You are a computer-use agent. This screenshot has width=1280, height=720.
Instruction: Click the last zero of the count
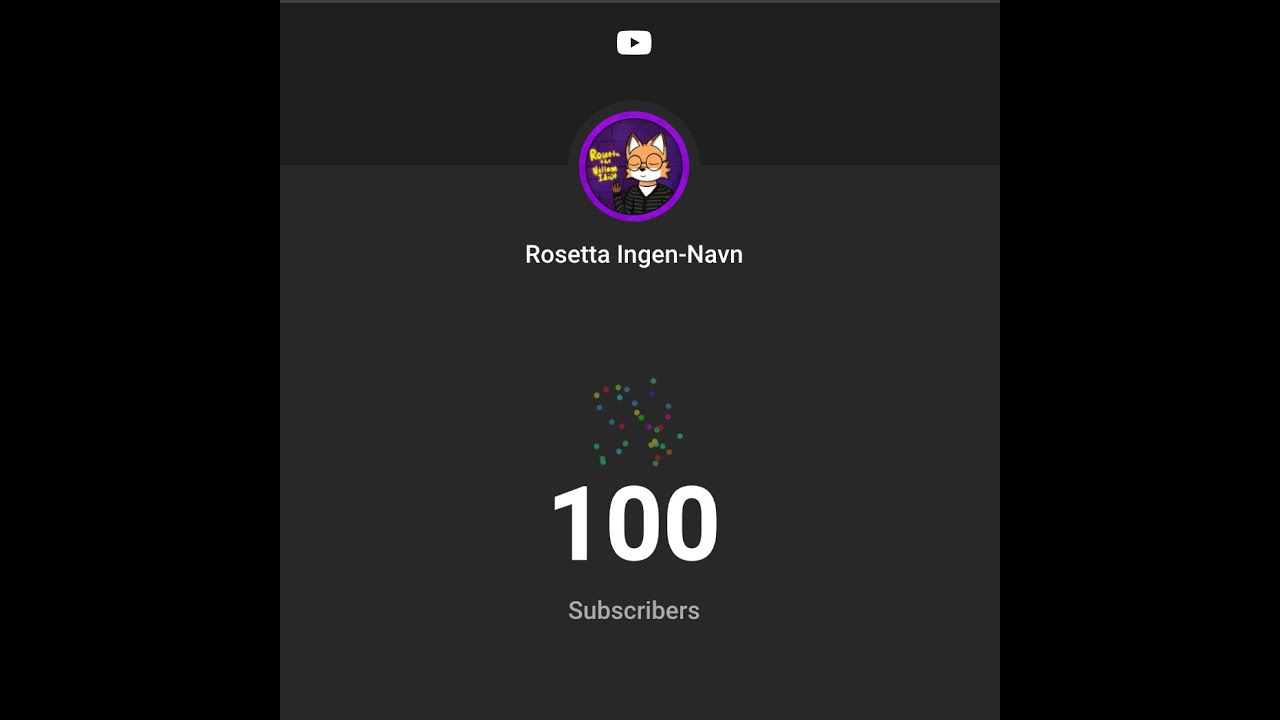[692, 525]
